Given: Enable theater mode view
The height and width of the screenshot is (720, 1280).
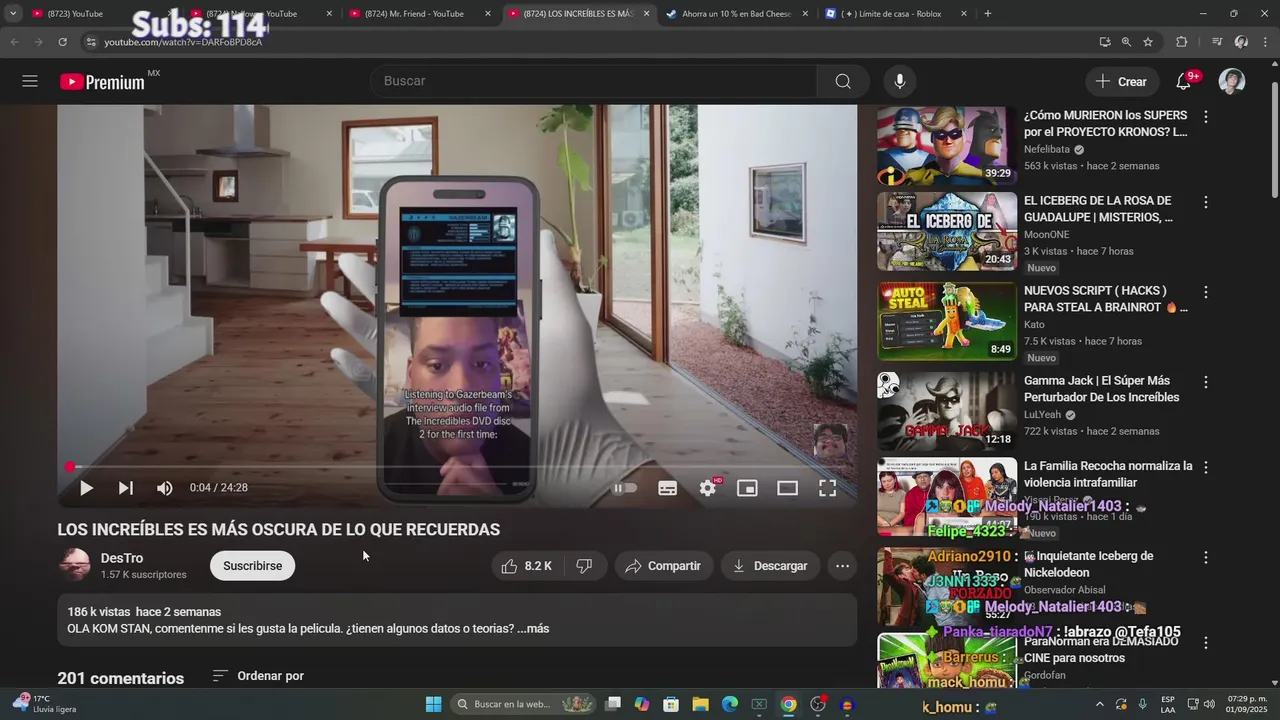Looking at the screenshot, I should pos(788,488).
